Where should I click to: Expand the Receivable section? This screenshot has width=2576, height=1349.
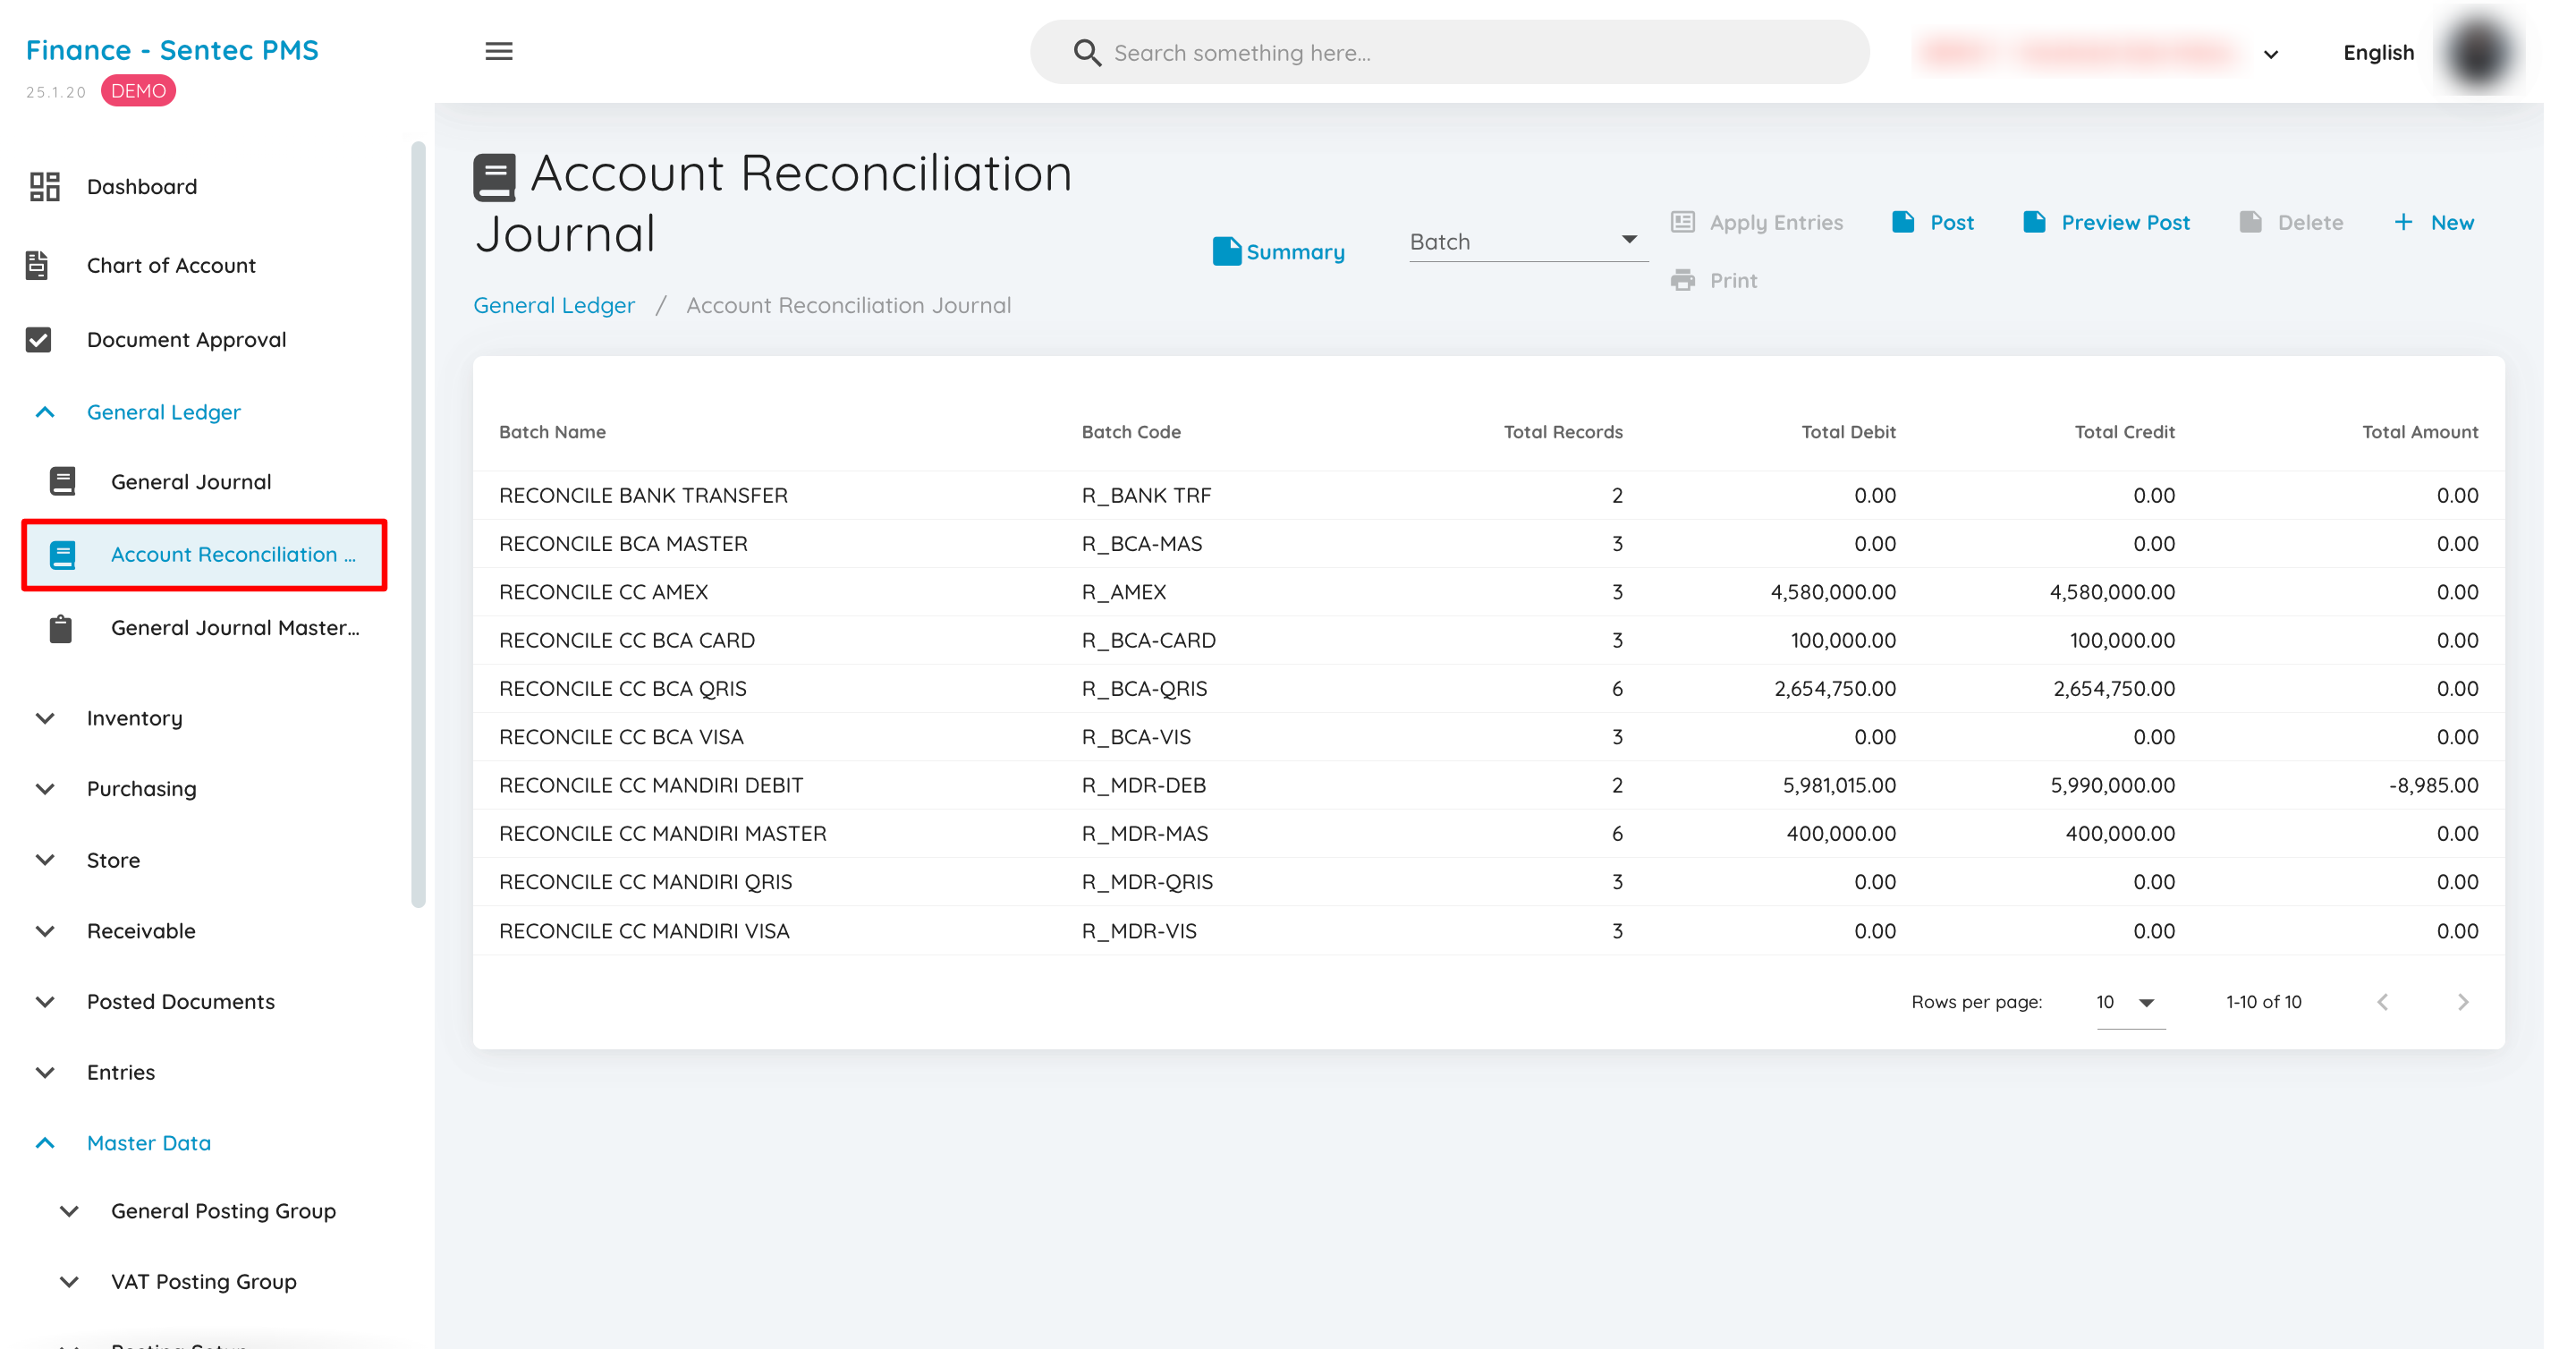[45, 931]
